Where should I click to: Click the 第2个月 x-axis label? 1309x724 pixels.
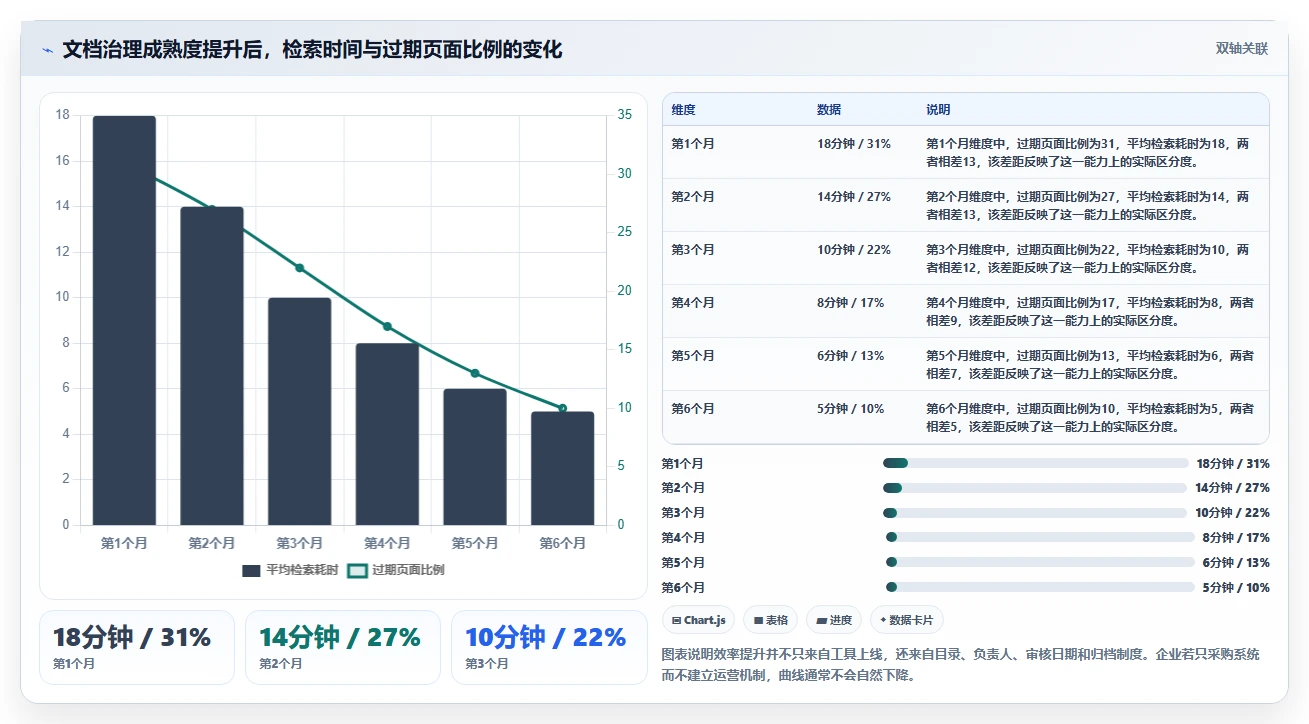click(212, 544)
